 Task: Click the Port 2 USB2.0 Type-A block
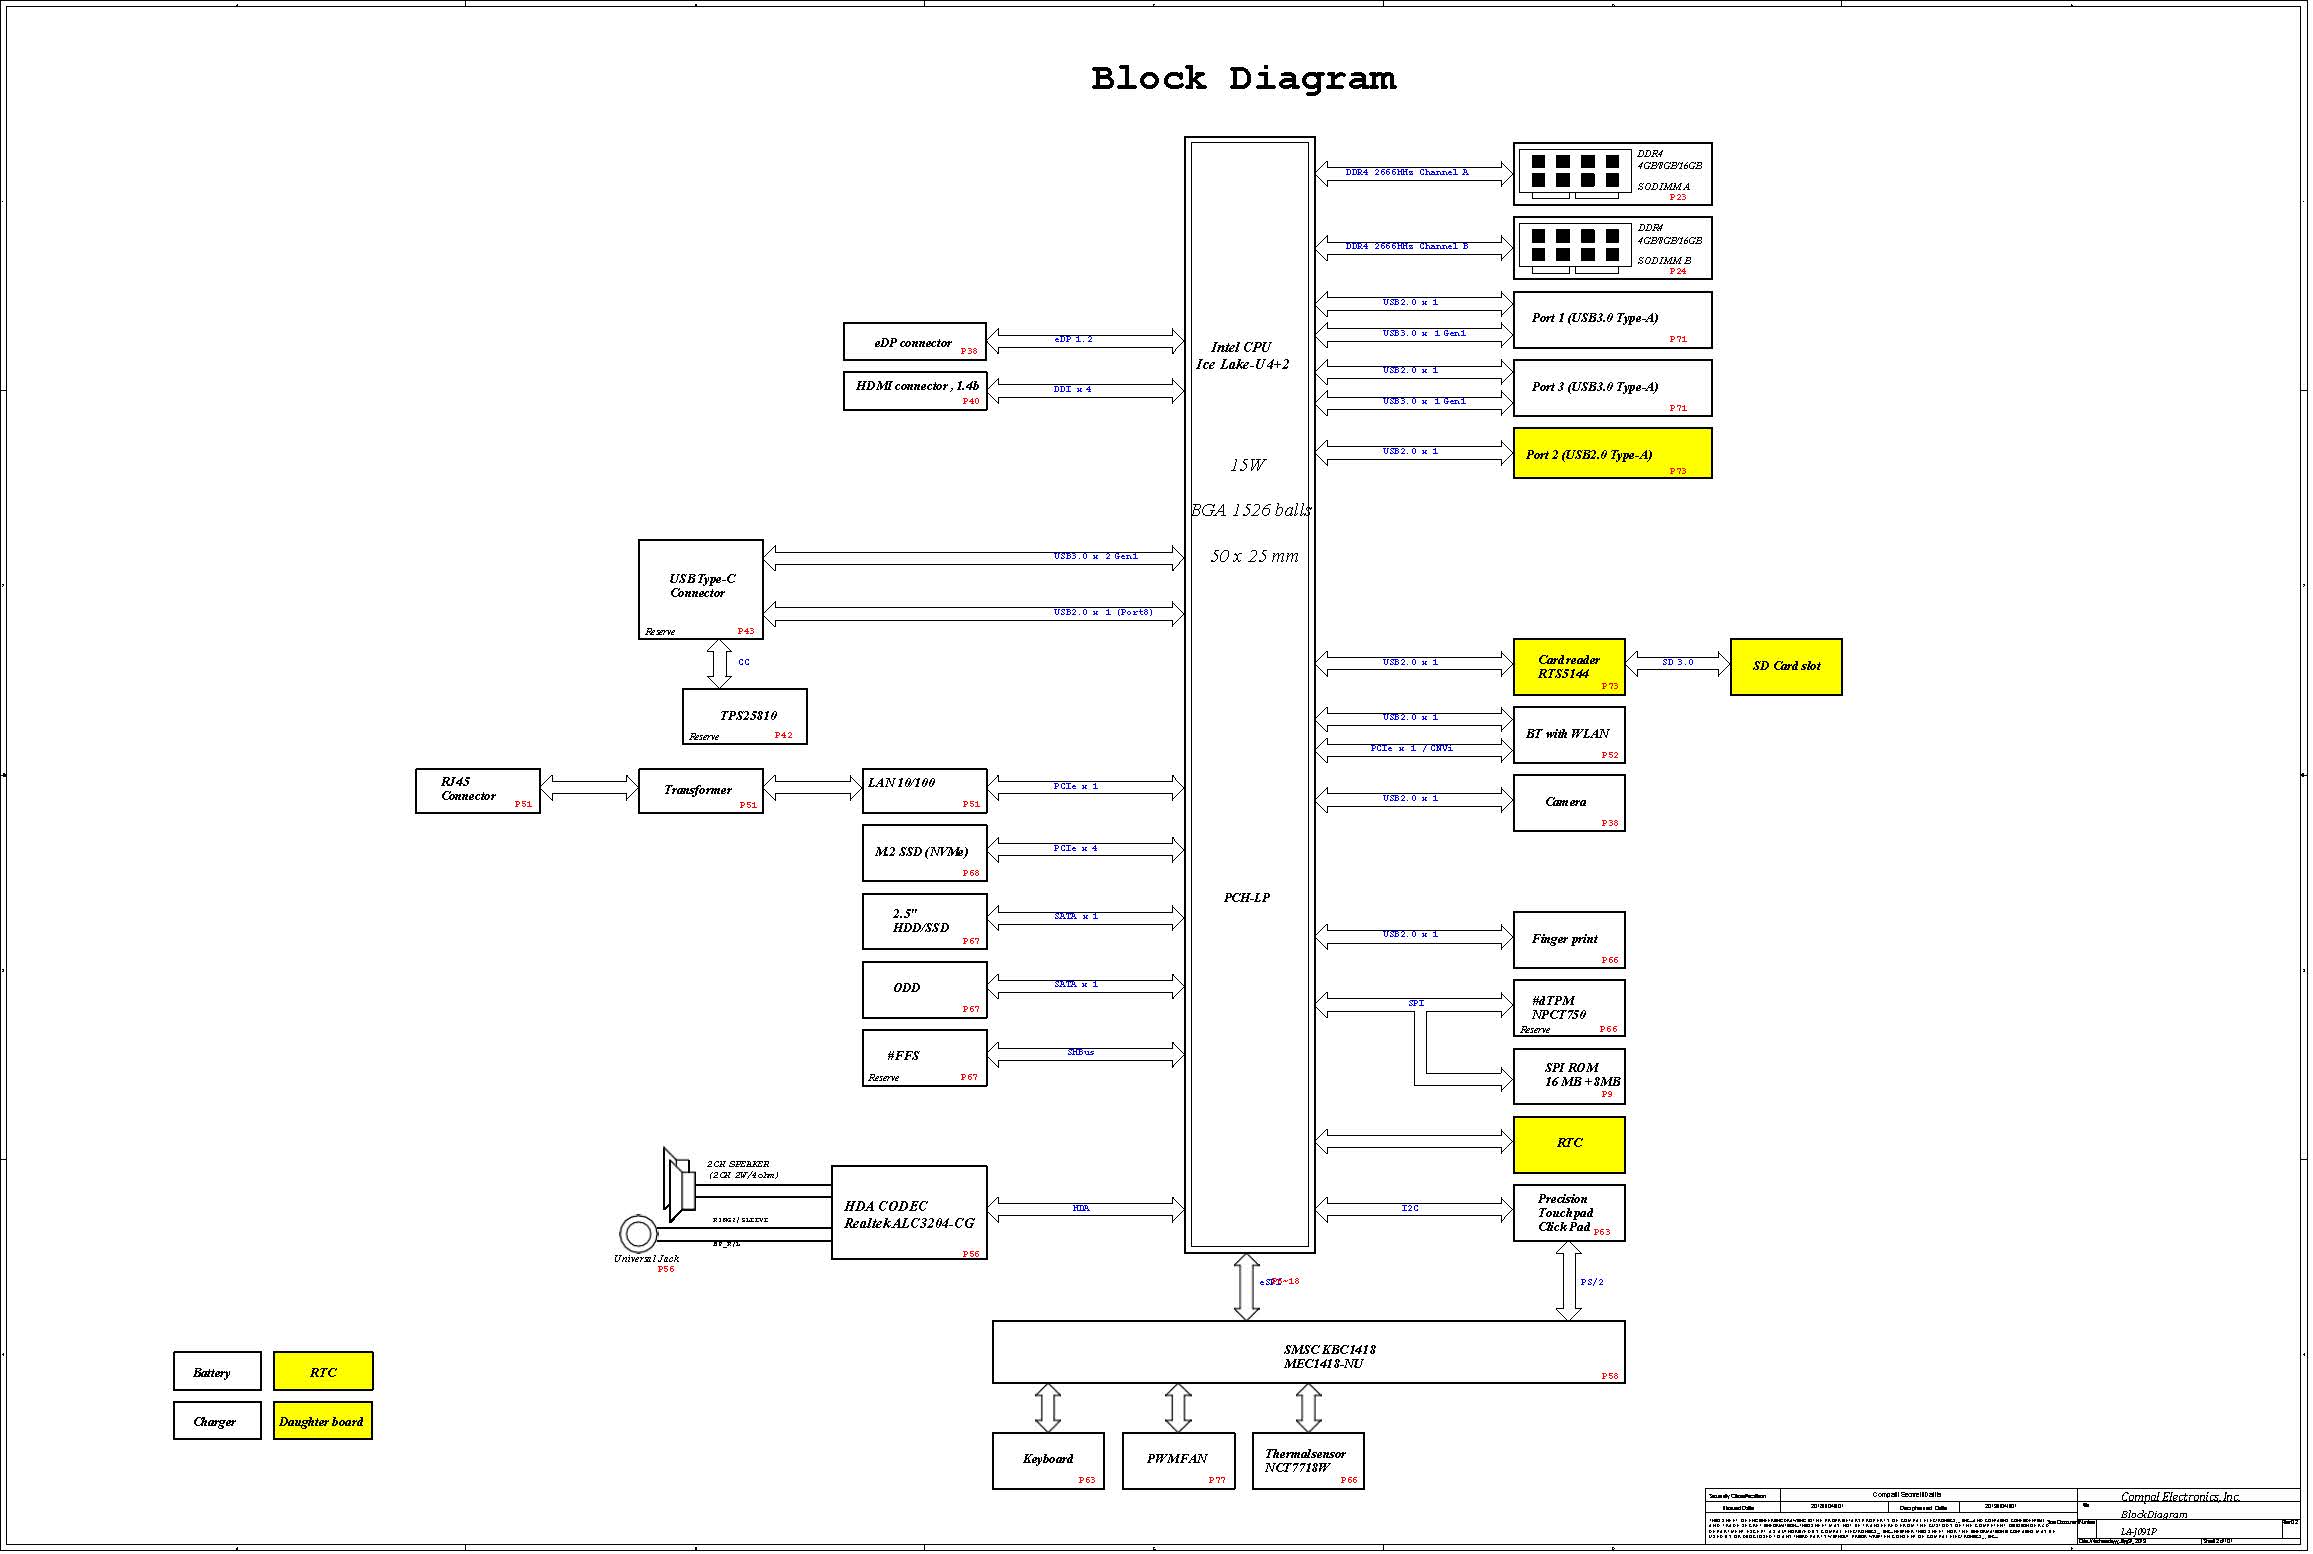click(x=1614, y=455)
